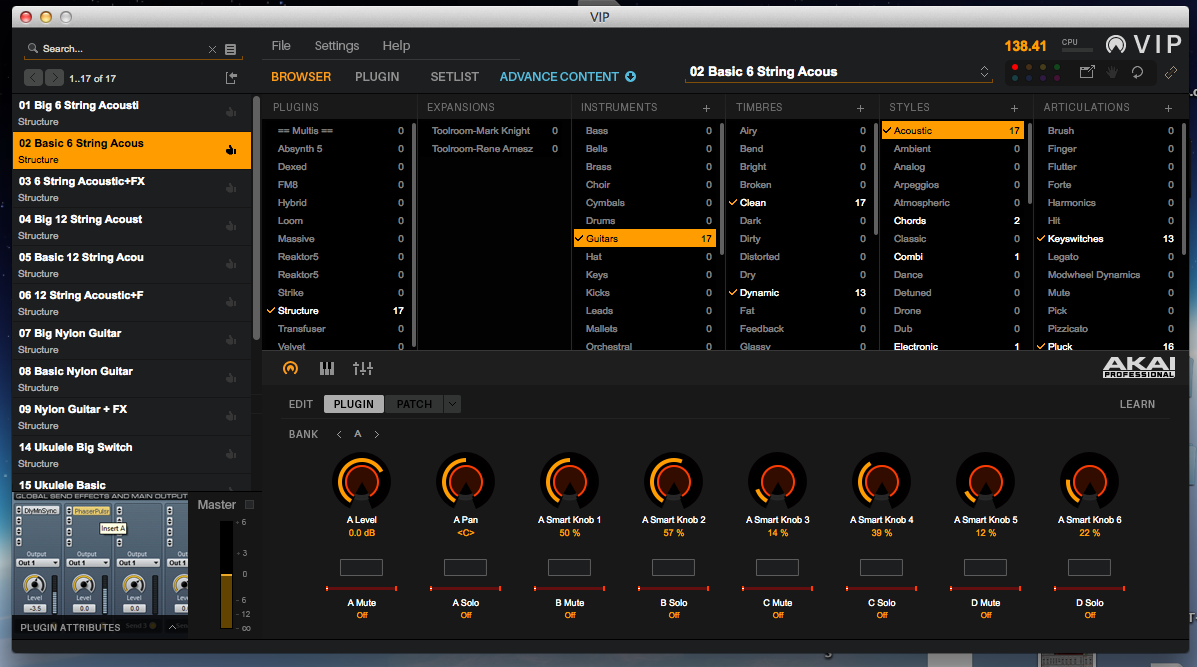The width and height of the screenshot is (1197, 667).
Task: Switch to the PLUGIN tab in top bar
Action: [377, 76]
